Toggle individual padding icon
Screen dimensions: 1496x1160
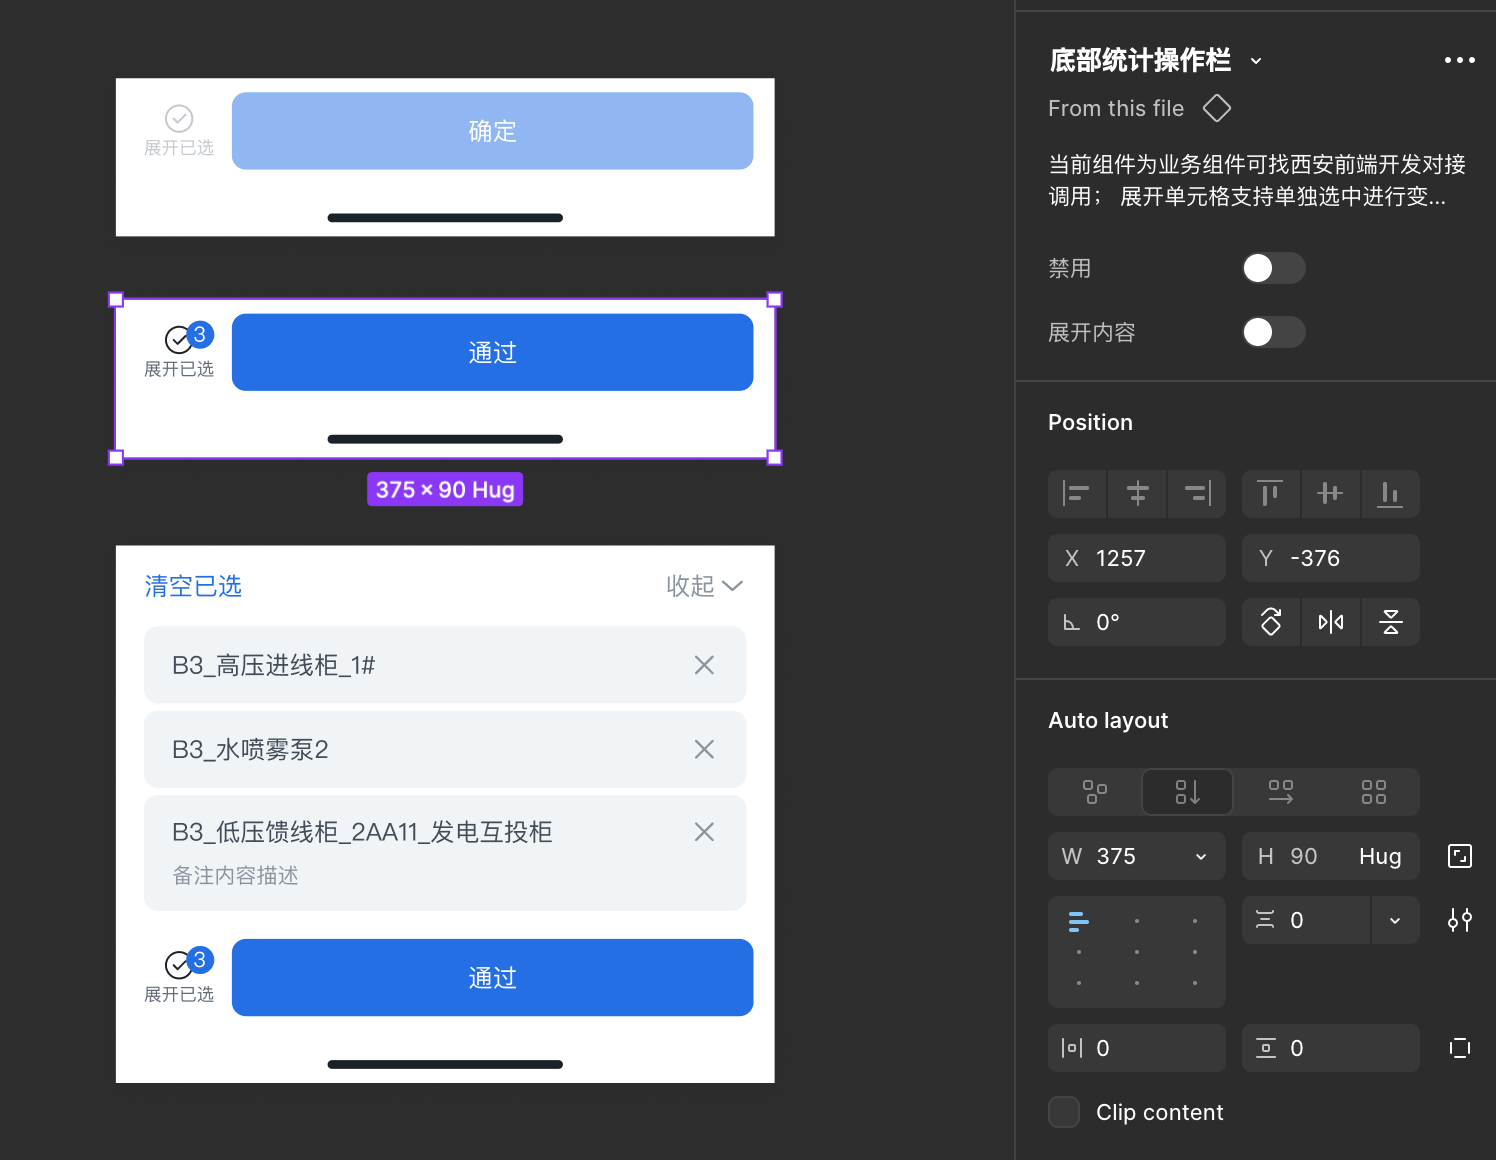[x=1460, y=1048]
